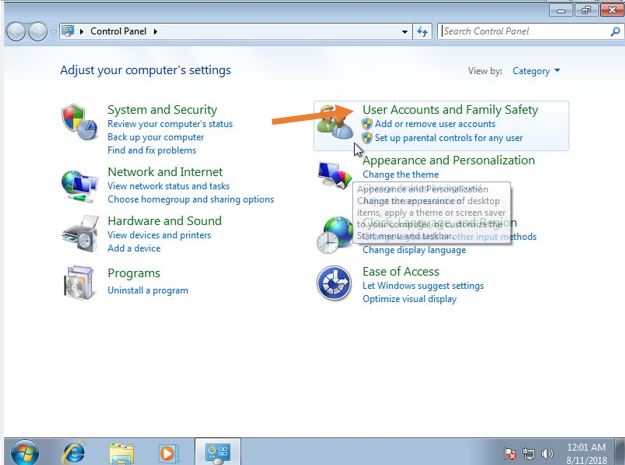Screen dimensions: 625x465
Task: Launch Internet Explorer from the taskbar
Action: (74, 453)
